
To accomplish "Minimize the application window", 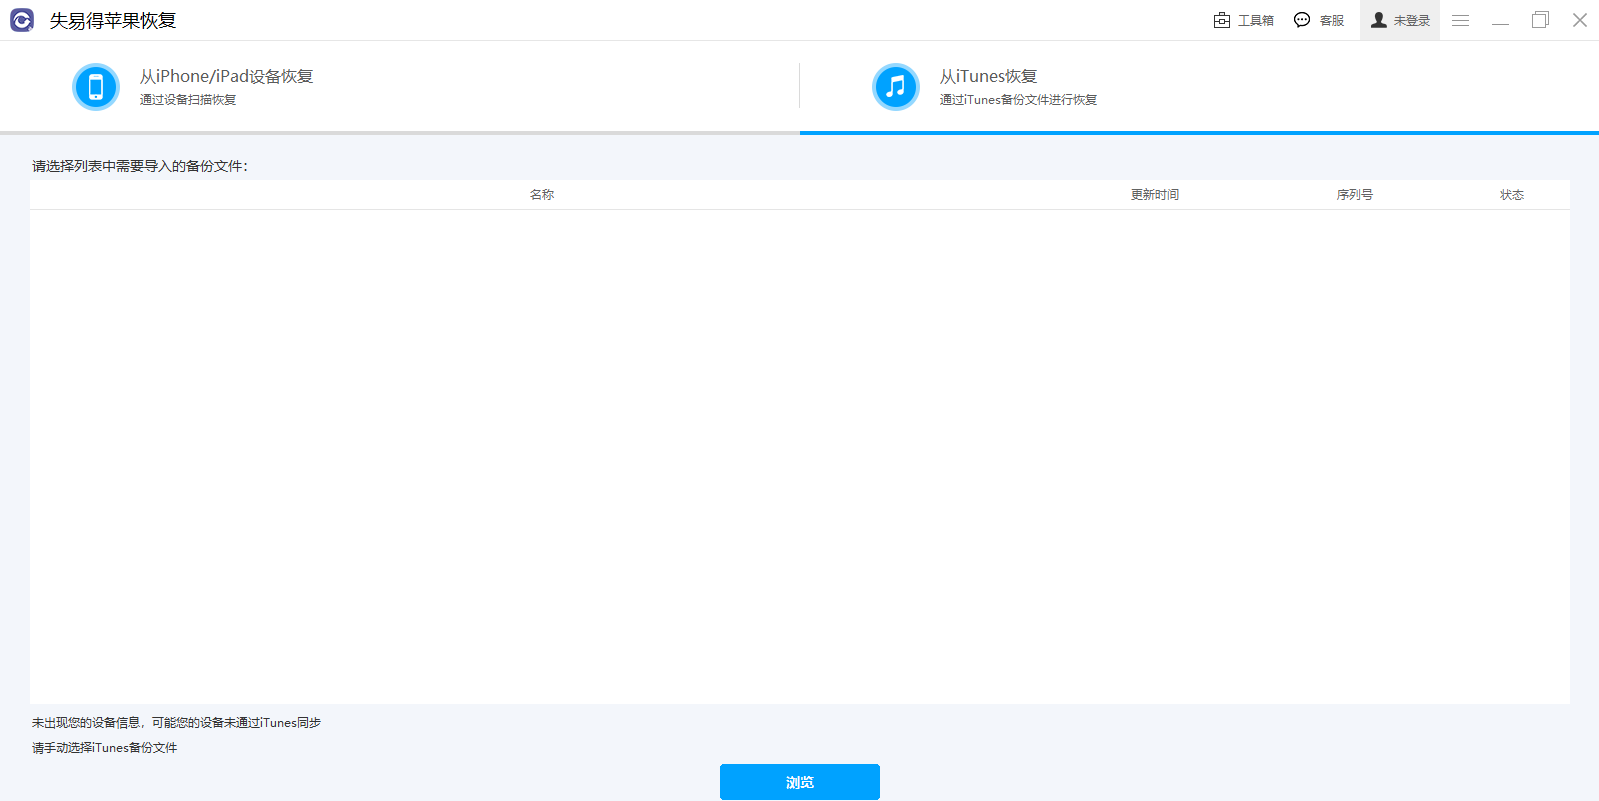I will pos(1500,20).
